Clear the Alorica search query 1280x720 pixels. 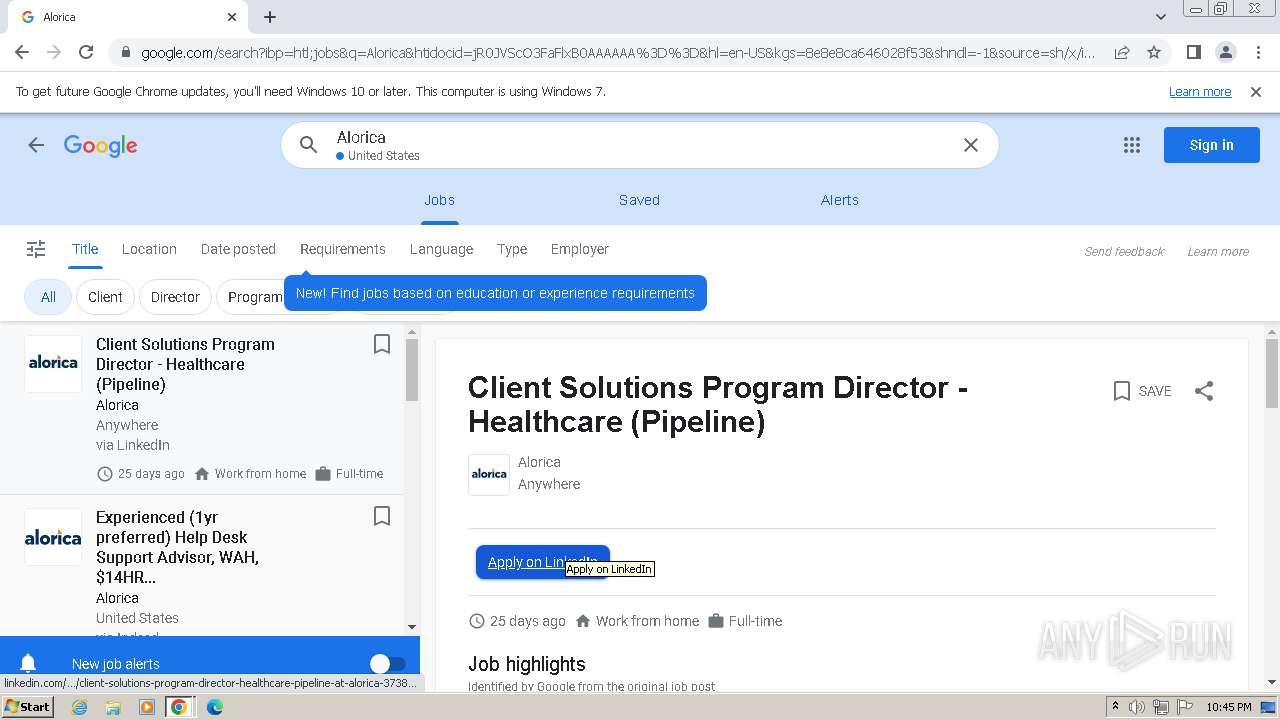(x=971, y=145)
